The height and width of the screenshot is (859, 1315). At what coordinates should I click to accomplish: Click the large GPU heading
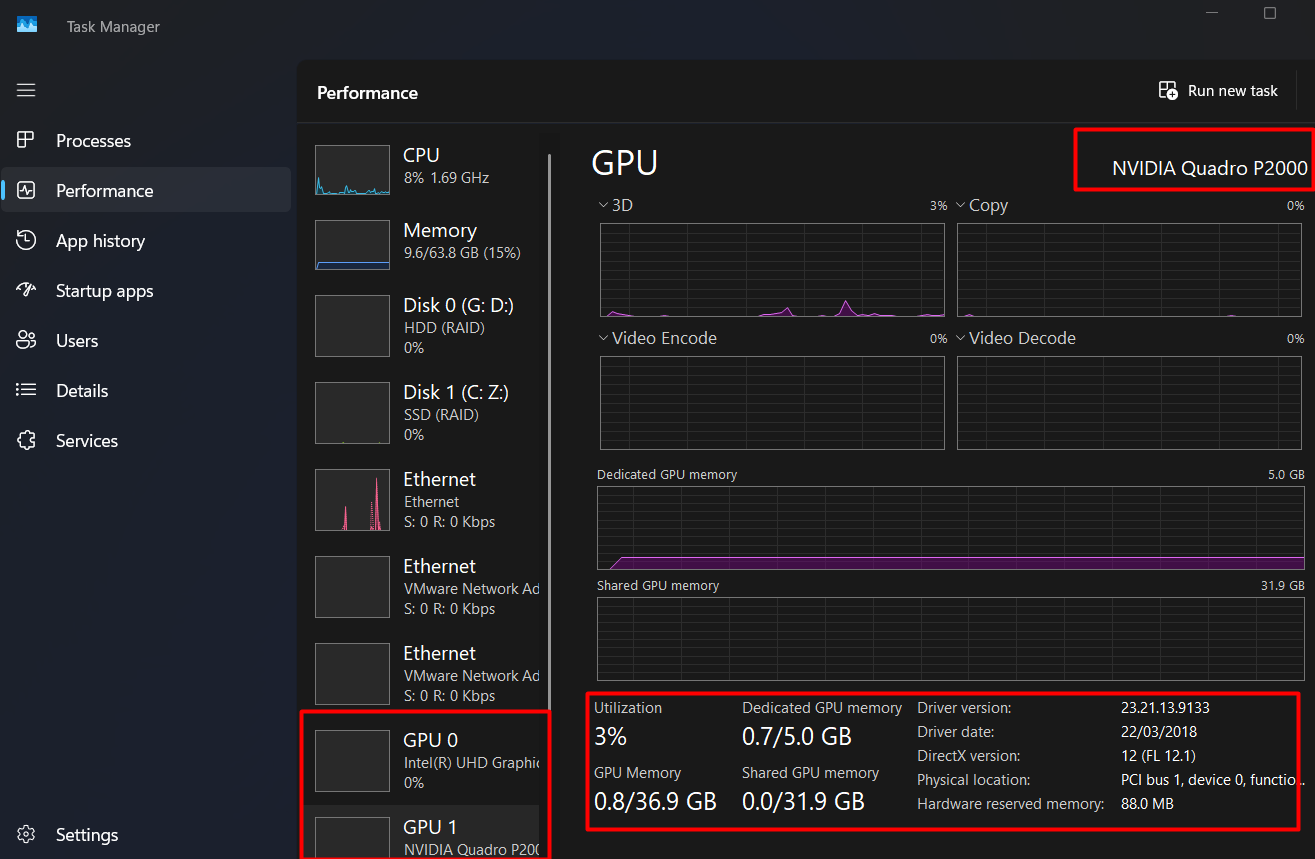(625, 163)
